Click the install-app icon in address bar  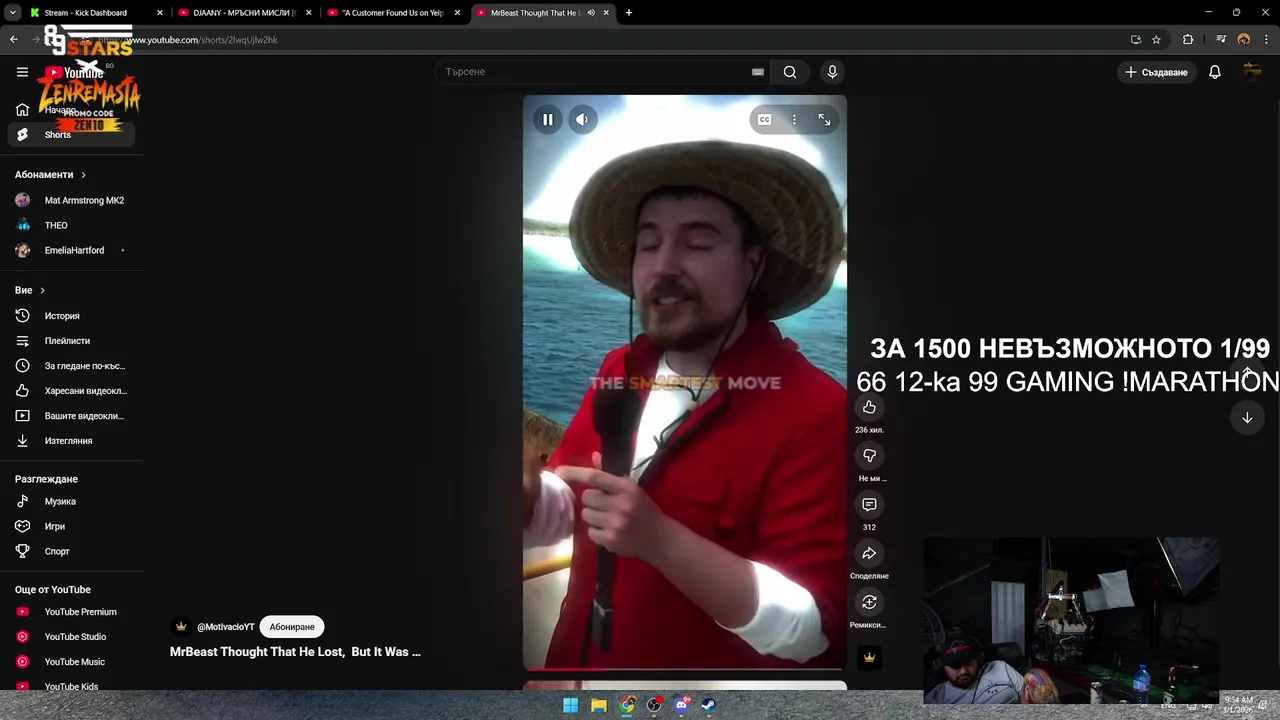point(1136,40)
